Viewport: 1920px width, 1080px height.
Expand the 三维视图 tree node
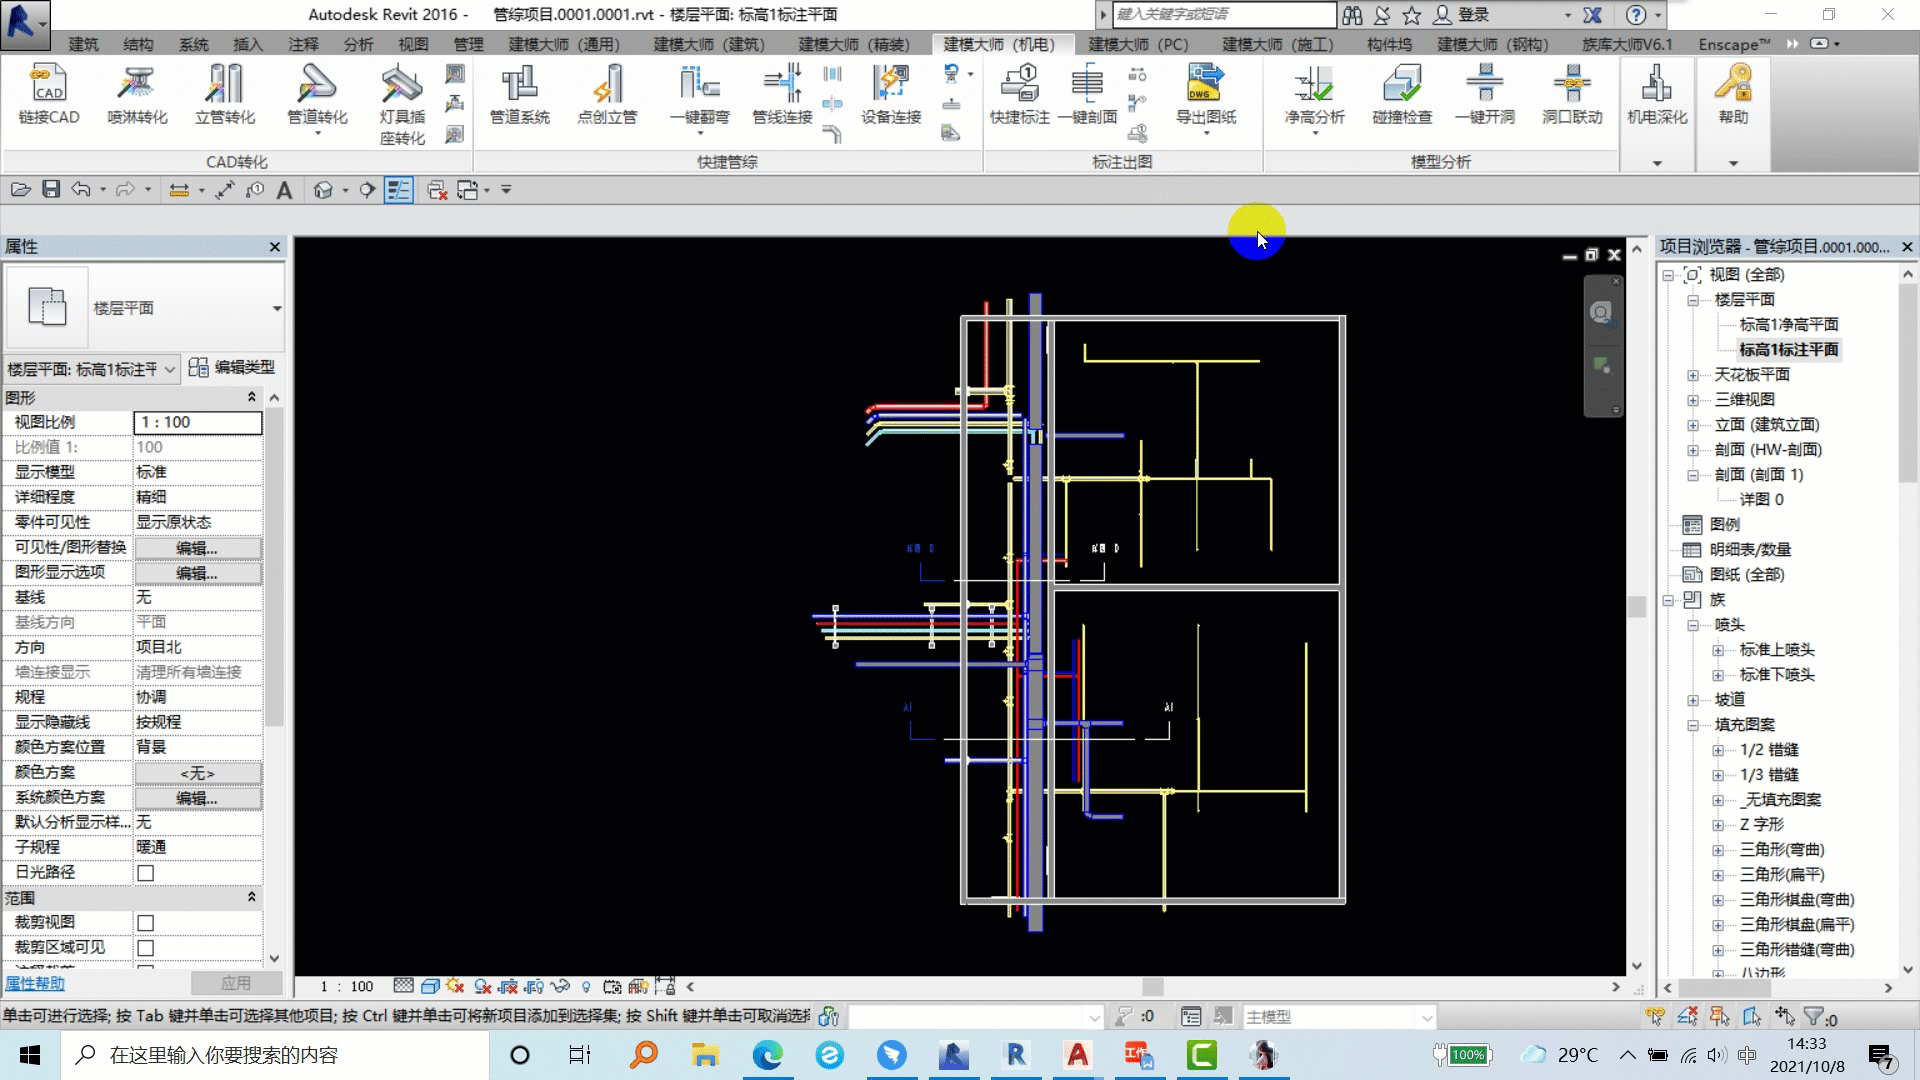tap(1692, 400)
